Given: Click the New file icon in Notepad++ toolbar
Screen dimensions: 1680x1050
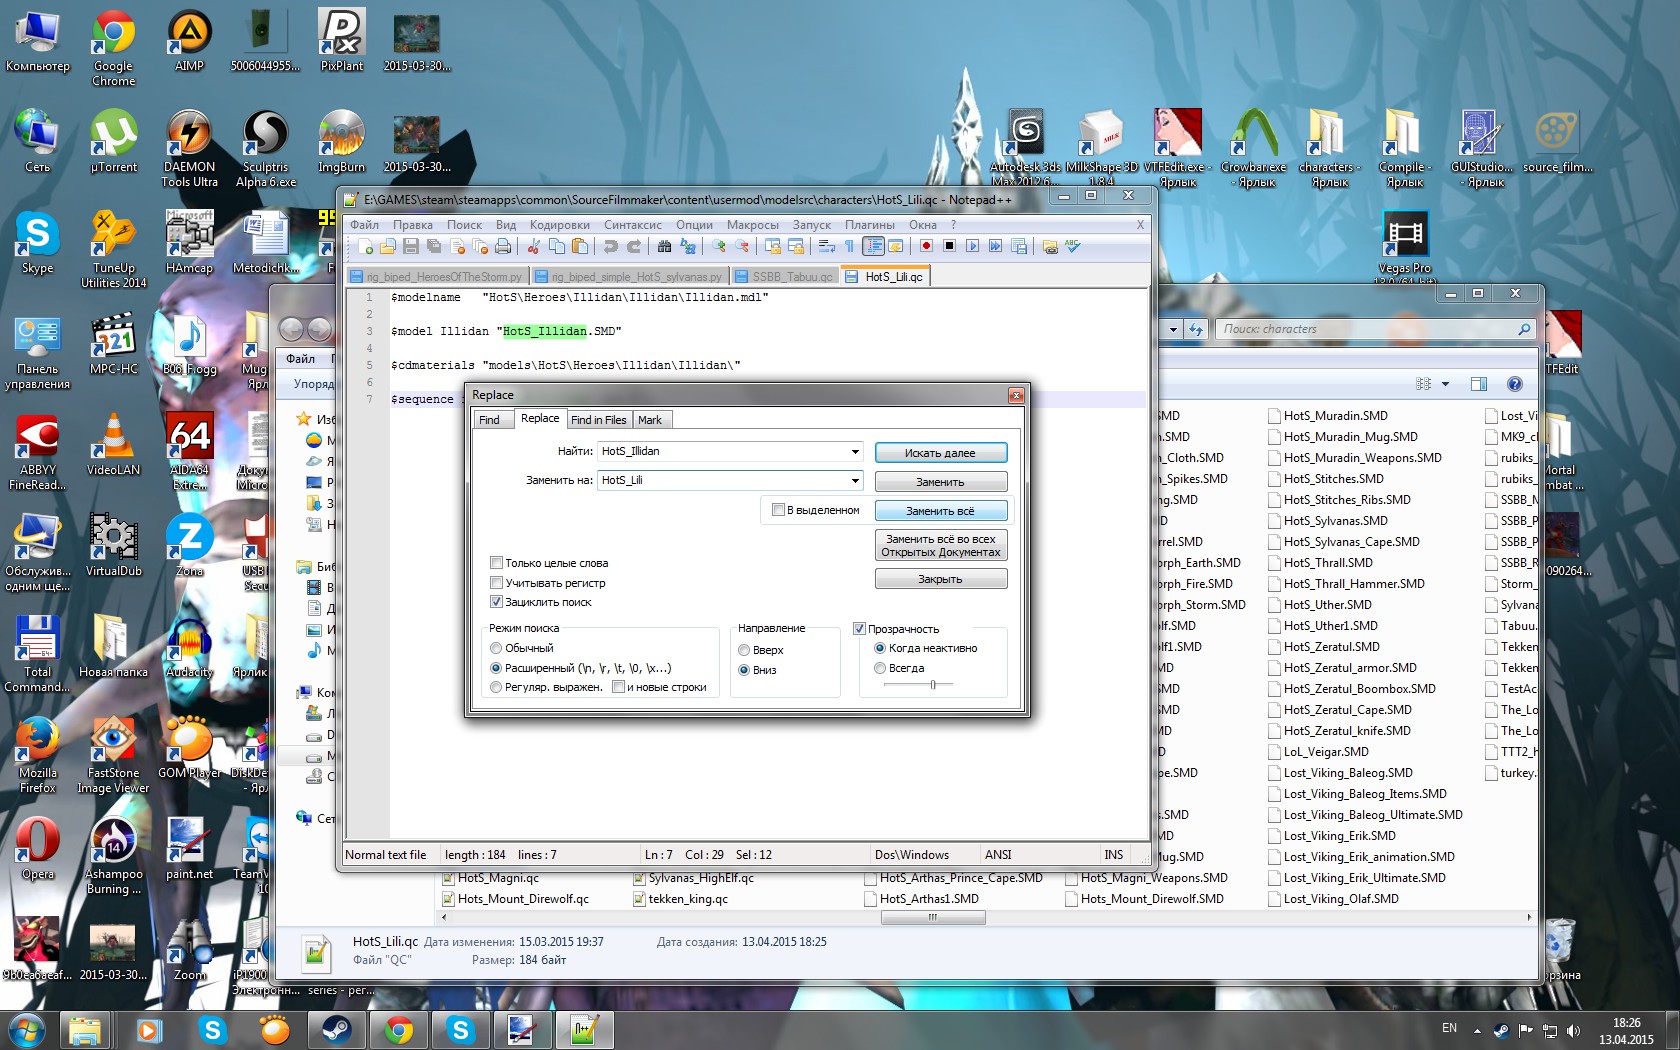Looking at the screenshot, I should click(x=365, y=246).
